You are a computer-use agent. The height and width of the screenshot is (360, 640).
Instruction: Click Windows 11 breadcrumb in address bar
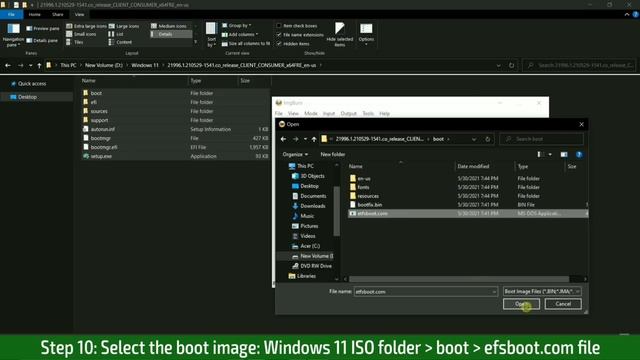(145, 65)
